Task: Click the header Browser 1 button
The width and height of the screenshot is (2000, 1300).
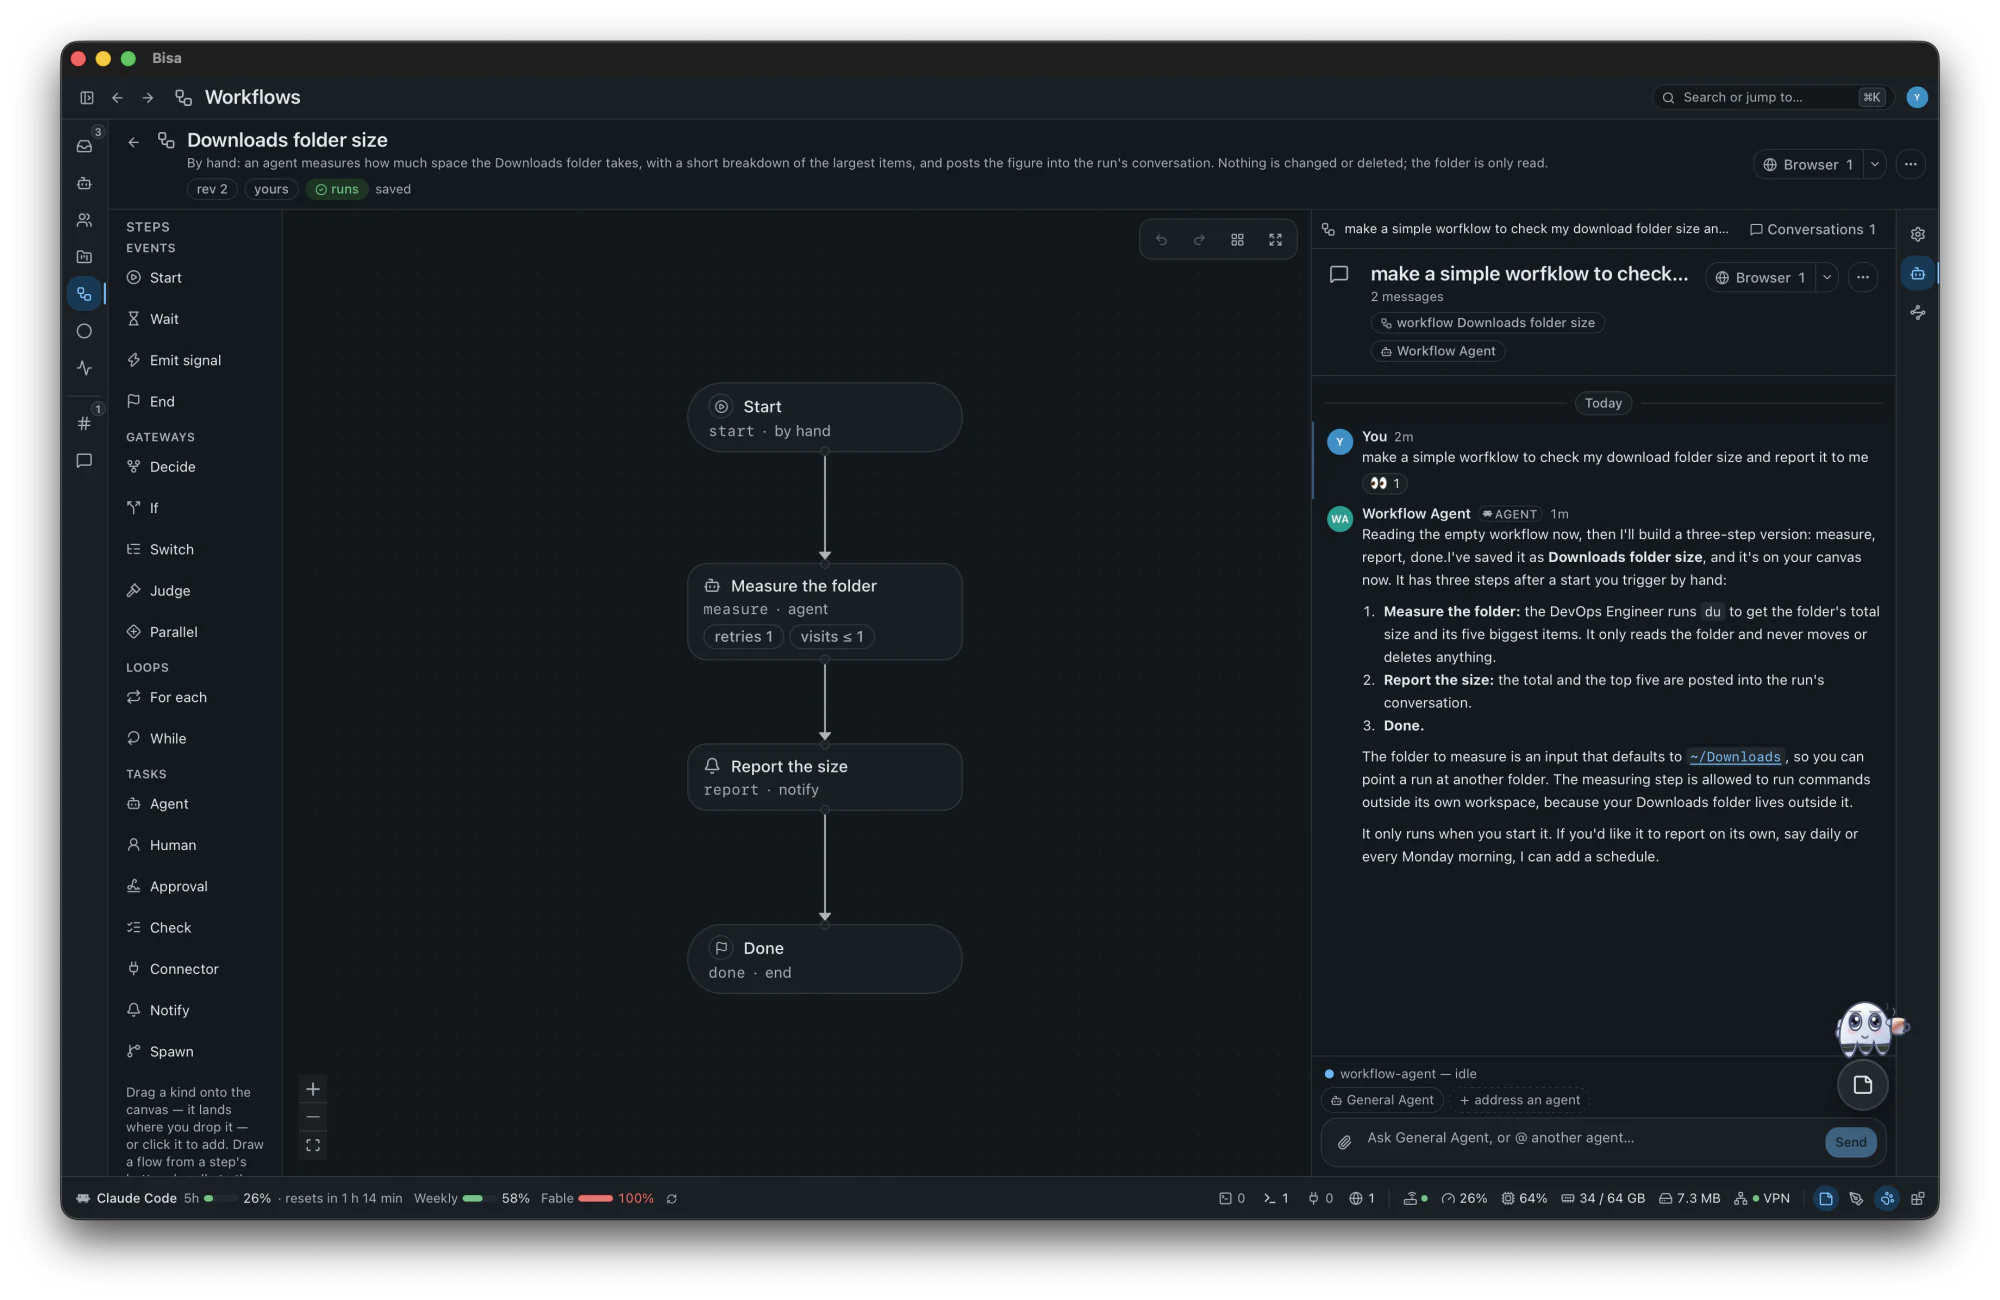Action: tap(1808, 165)
